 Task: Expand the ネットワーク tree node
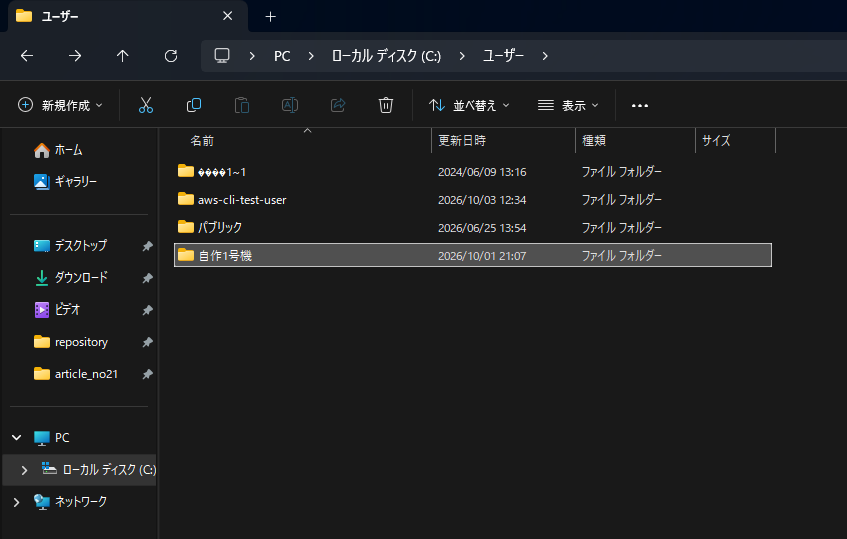16,502
